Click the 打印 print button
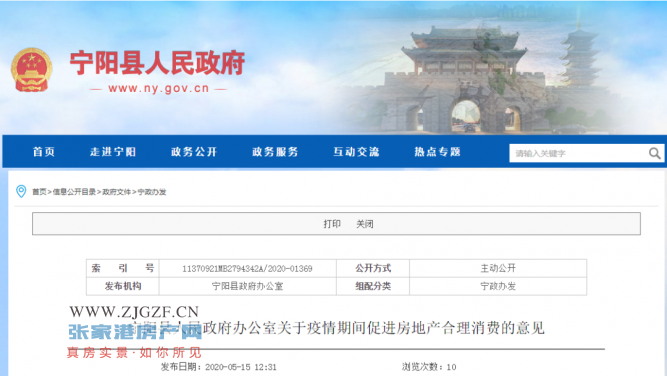This screenshot has width=667, height=376. point(332,224)
